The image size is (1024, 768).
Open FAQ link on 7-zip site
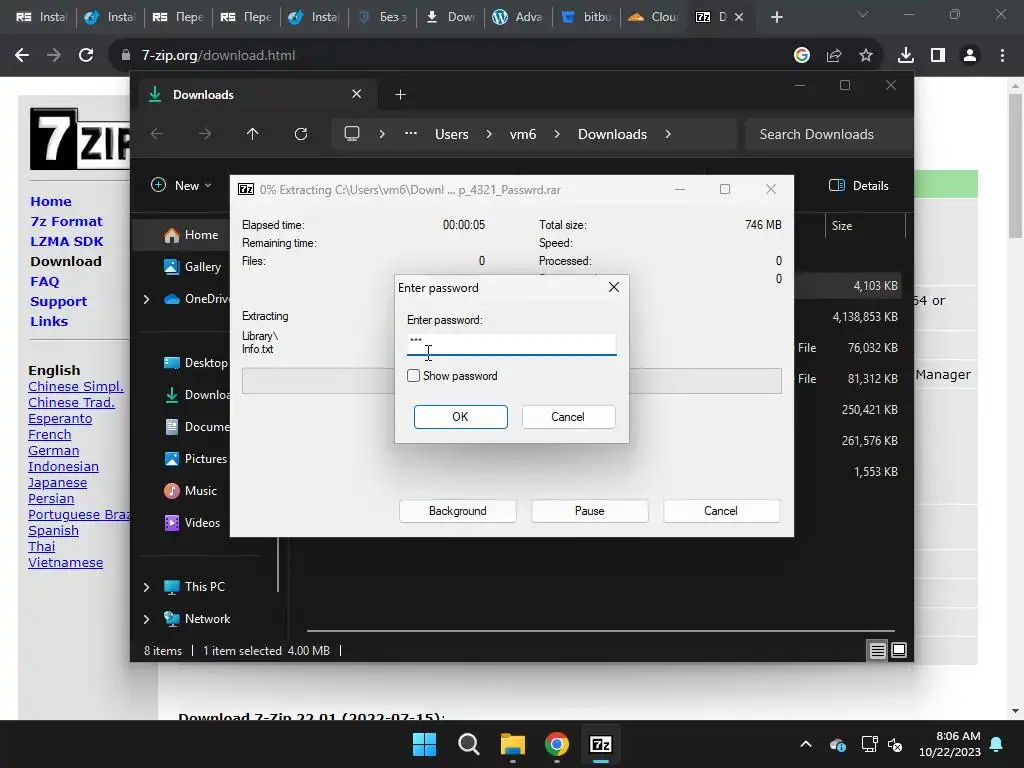pos(44,281)
